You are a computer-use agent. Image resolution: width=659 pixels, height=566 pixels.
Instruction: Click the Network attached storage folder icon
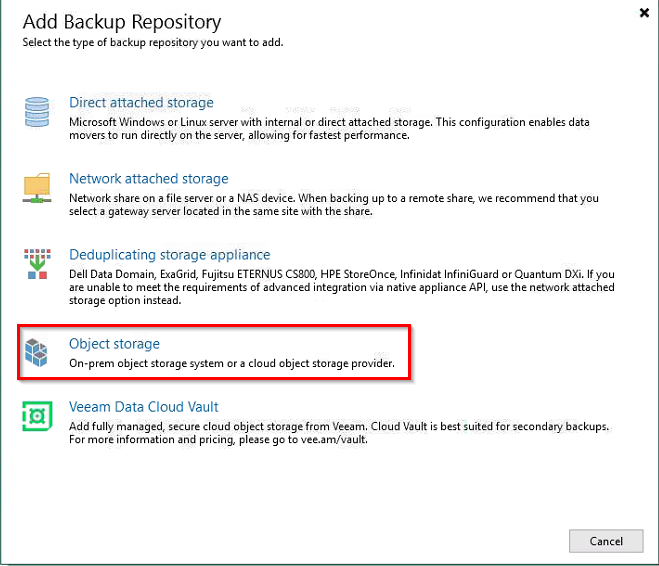[37, 188]
